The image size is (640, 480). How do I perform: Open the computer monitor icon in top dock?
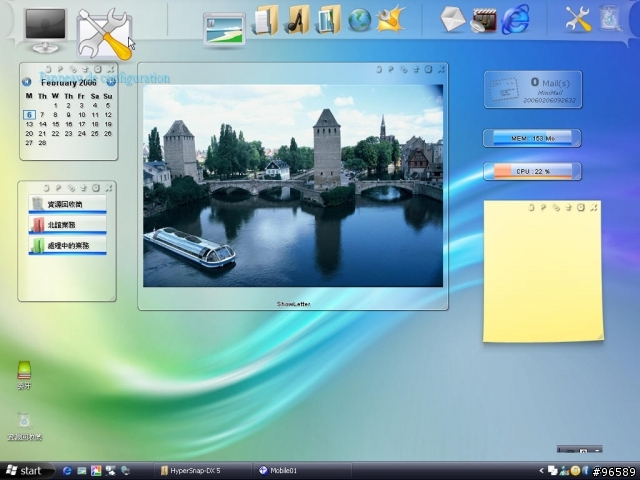(45, 29)
